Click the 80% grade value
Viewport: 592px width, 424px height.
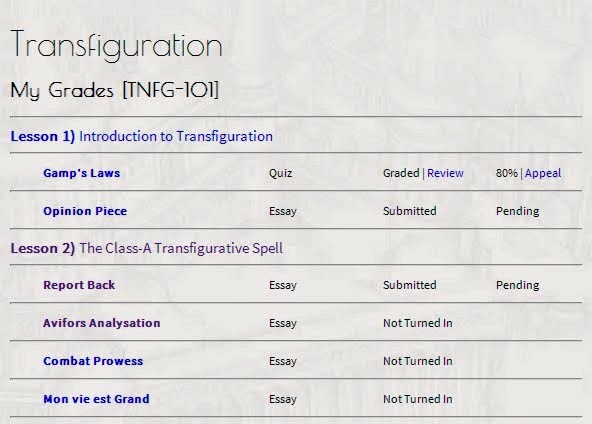[x=507, y=173]
